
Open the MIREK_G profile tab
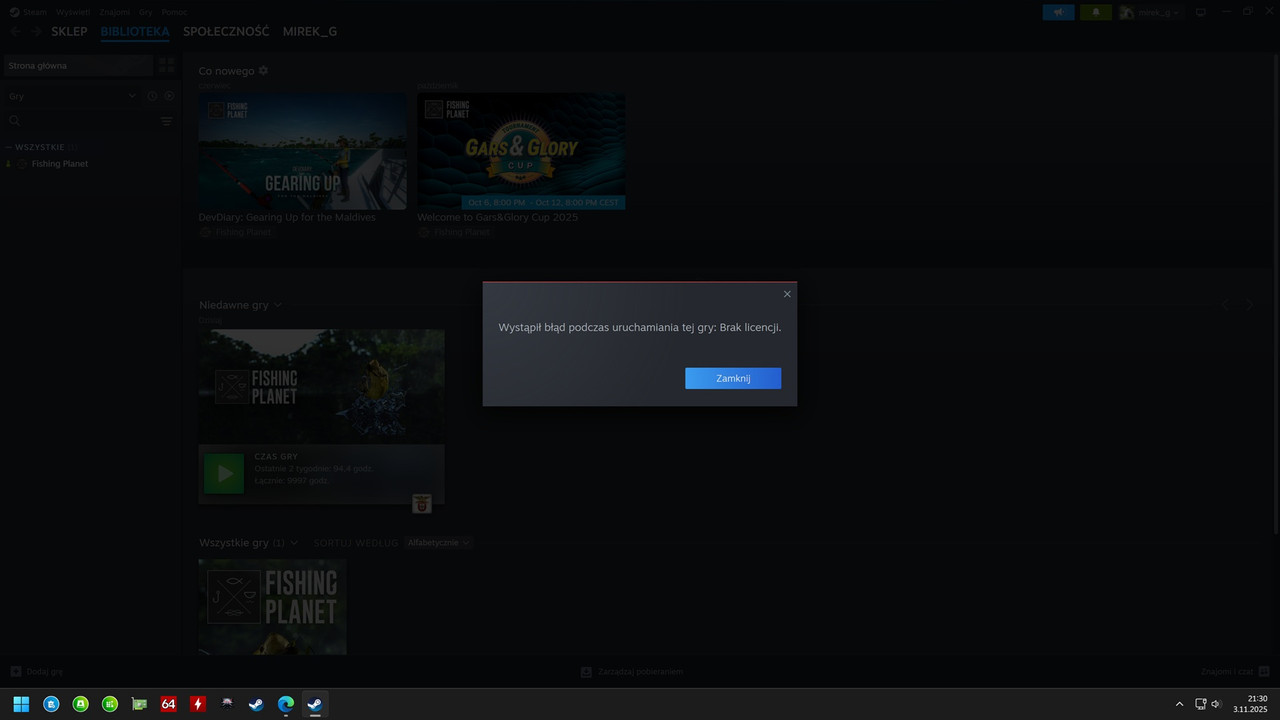[310, 32]
